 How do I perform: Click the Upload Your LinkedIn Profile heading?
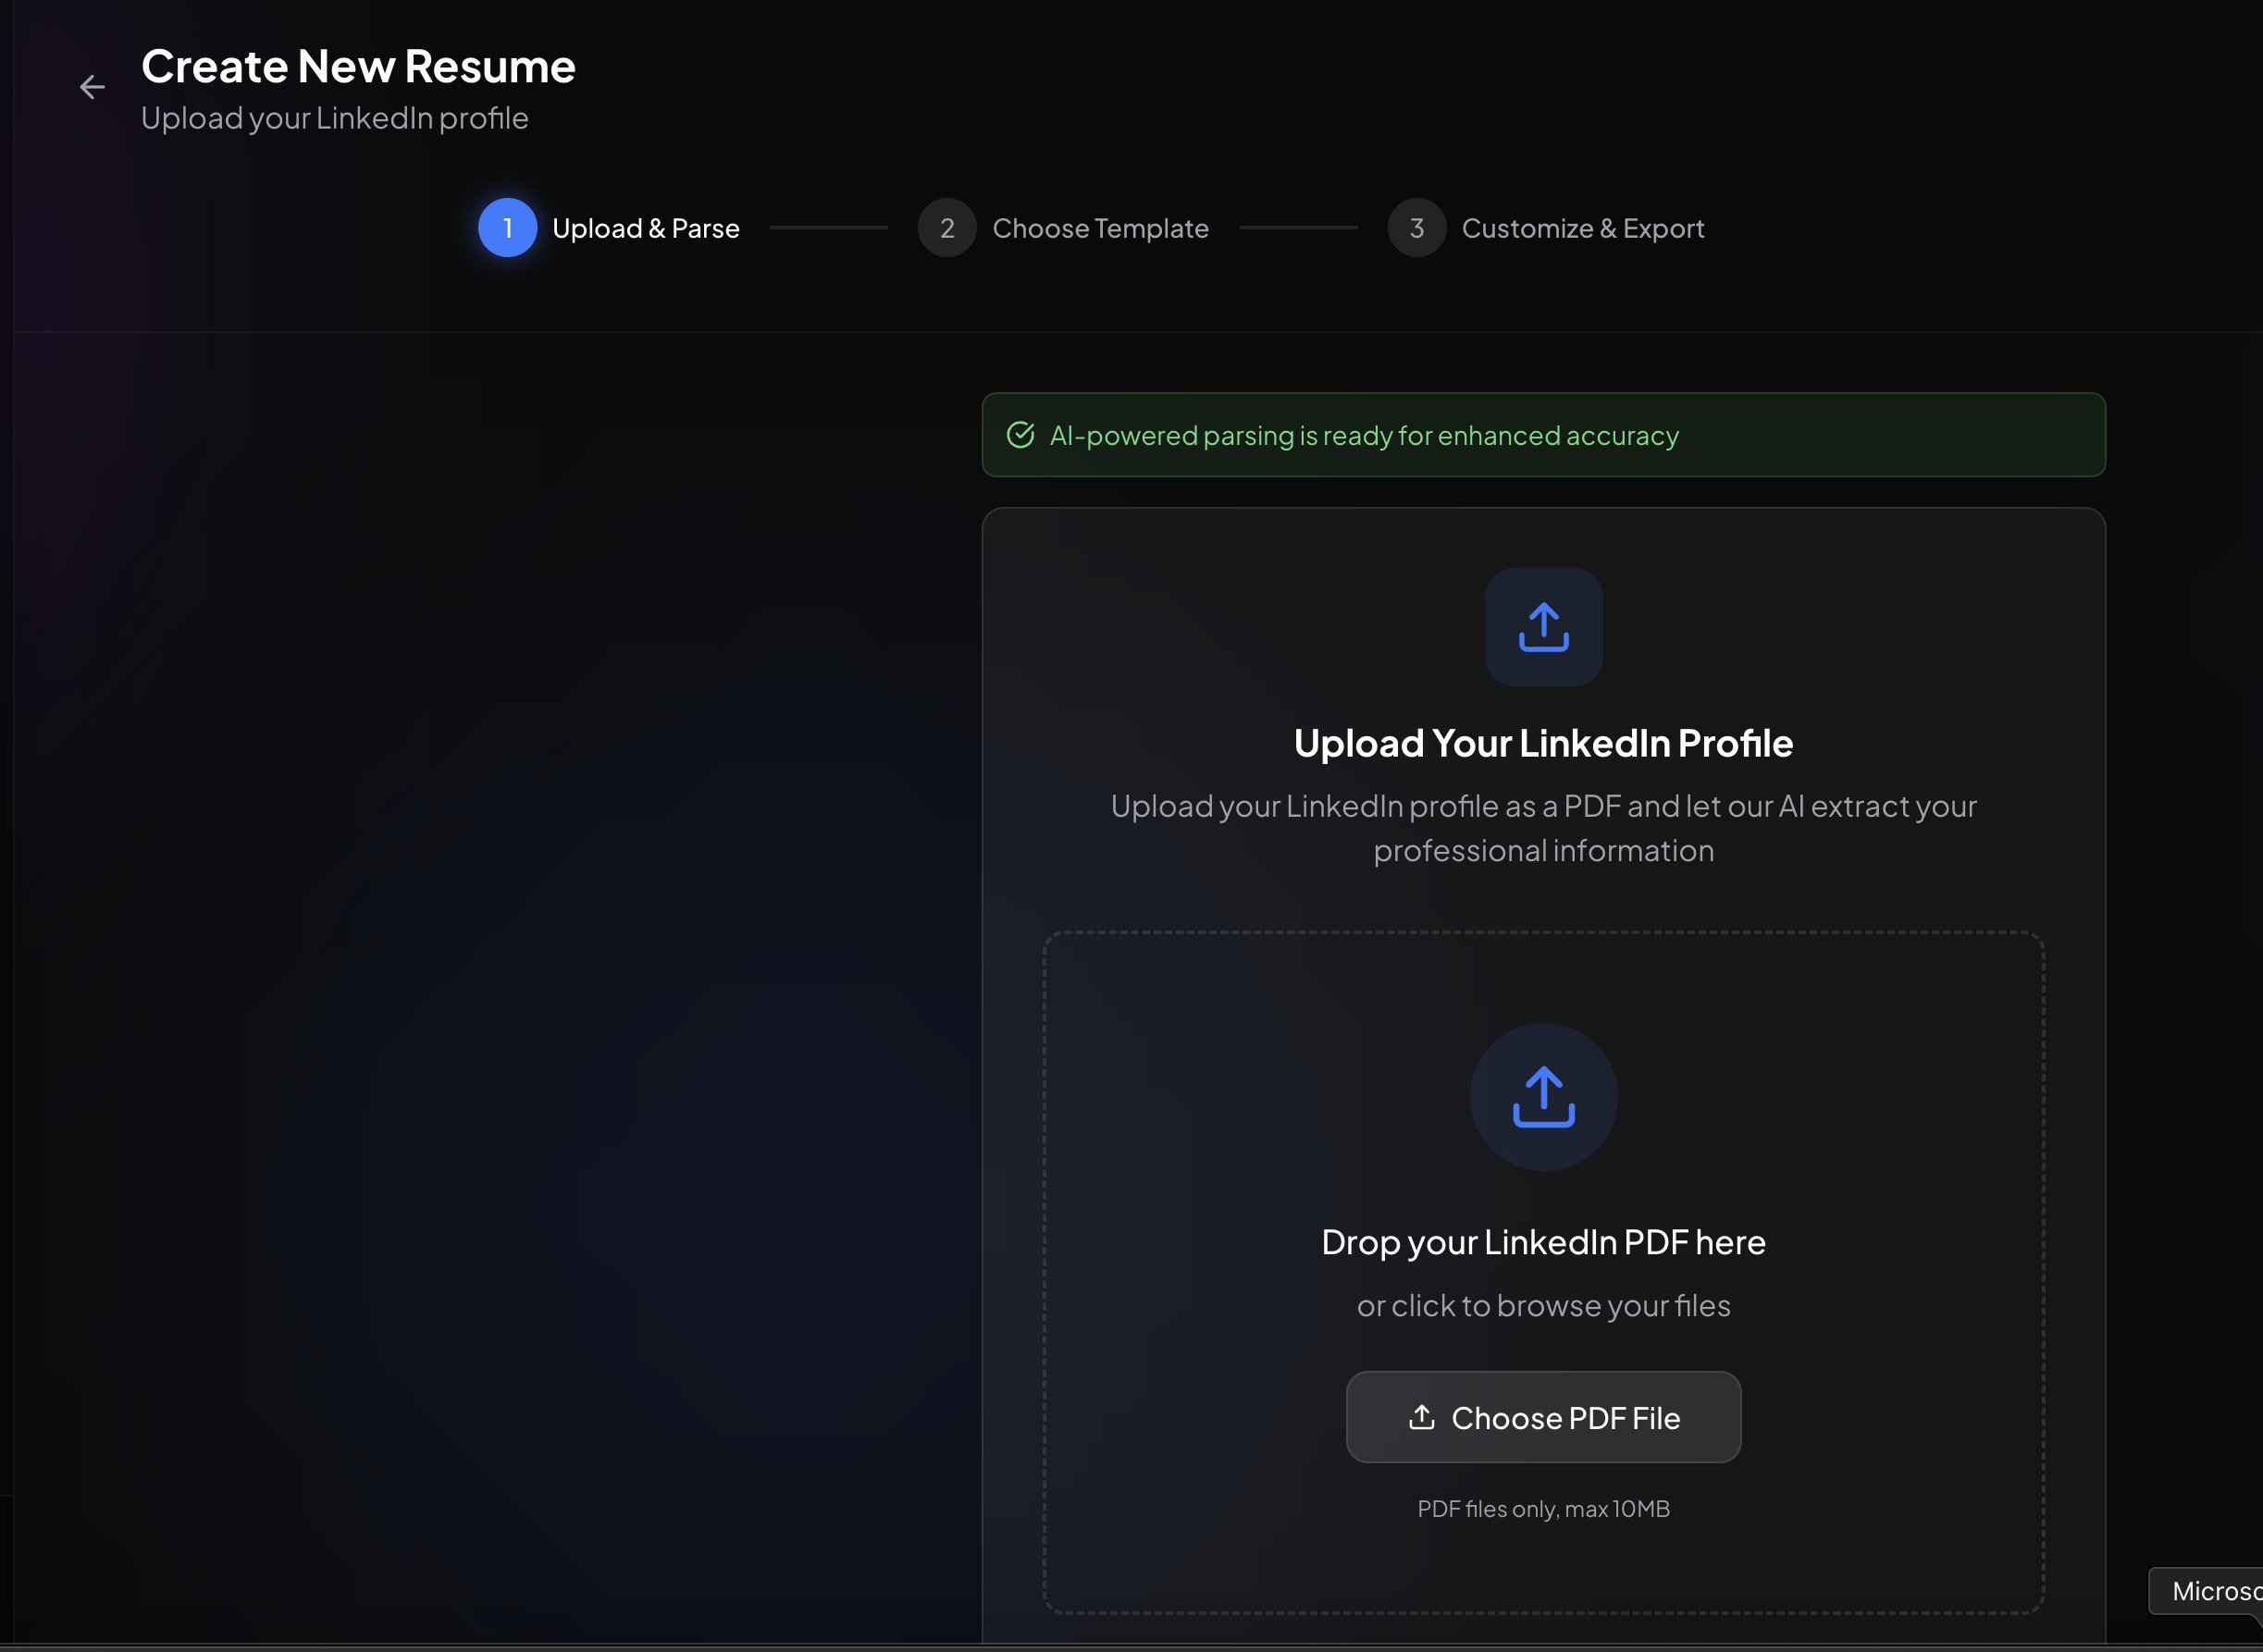click(x=1543, y=743)
